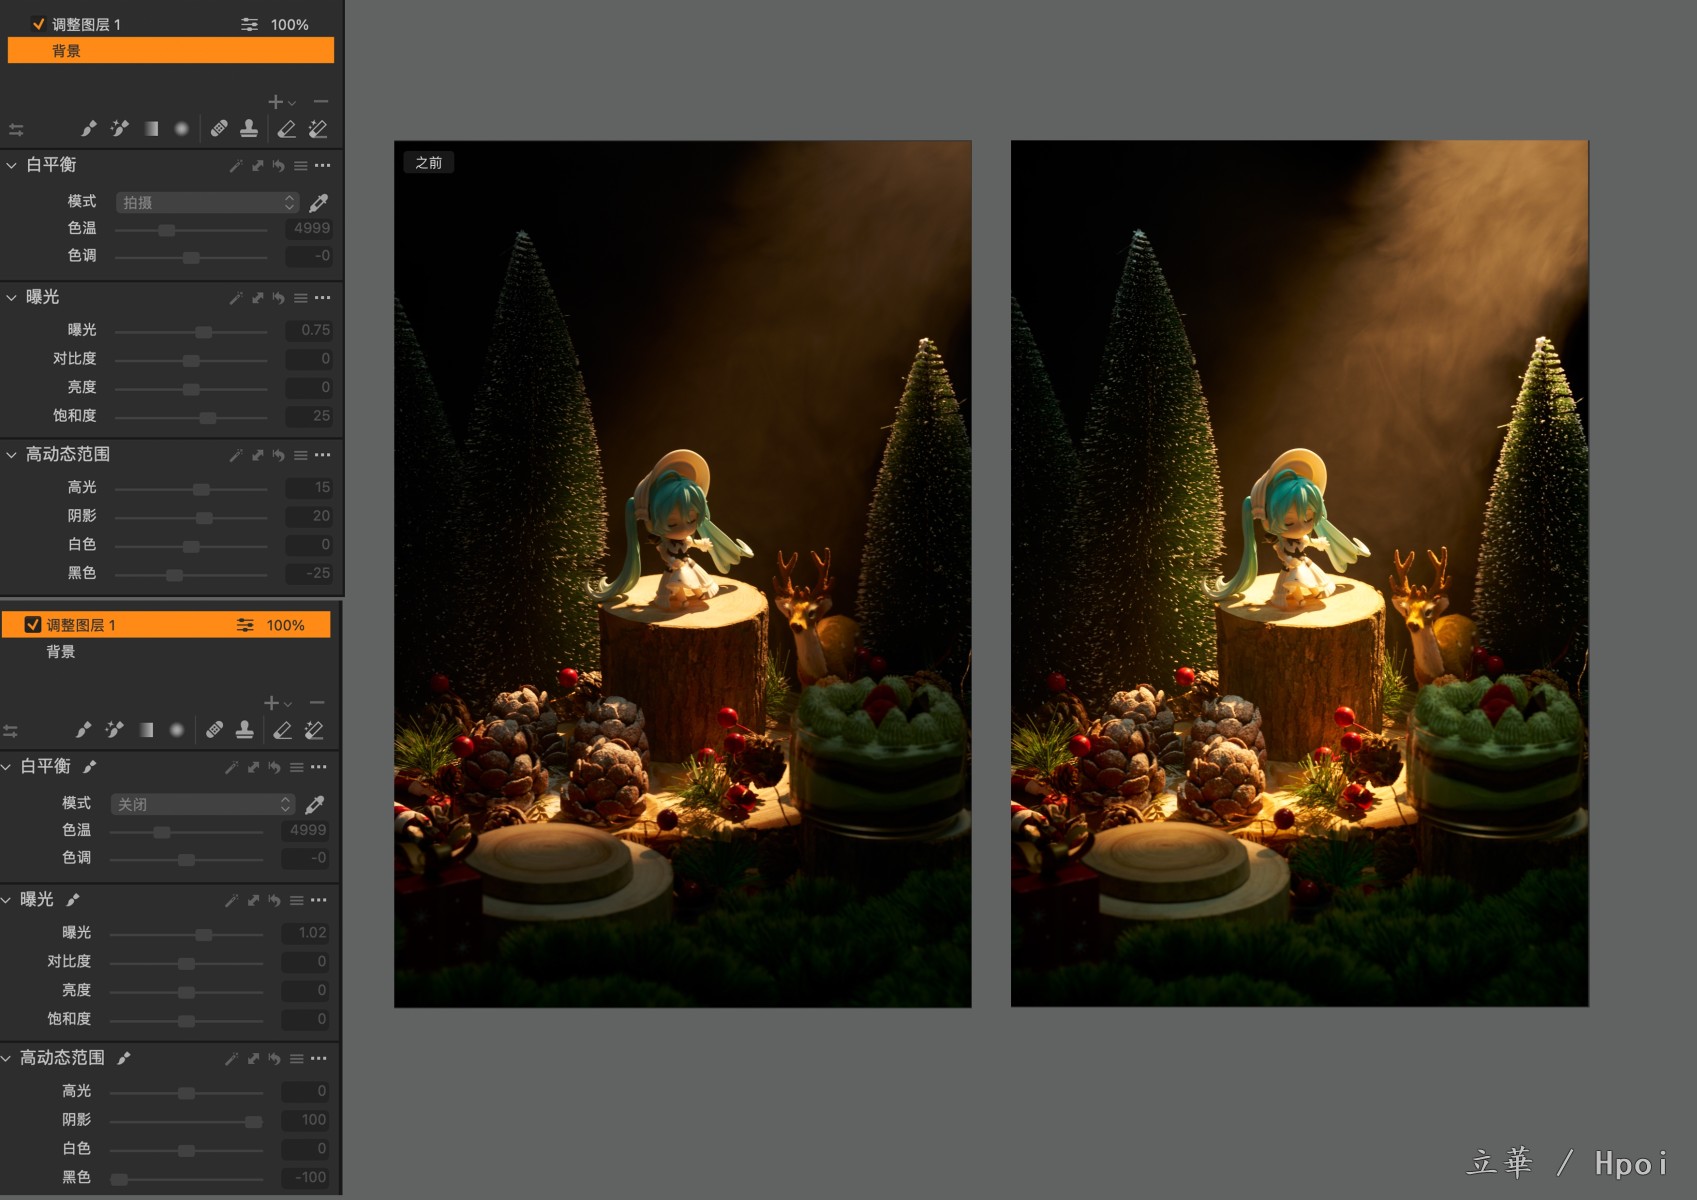Open presets list menu in 曝光 header with 1.02
This screenshot has width=1697, height=1200.
tap(296, 901)
